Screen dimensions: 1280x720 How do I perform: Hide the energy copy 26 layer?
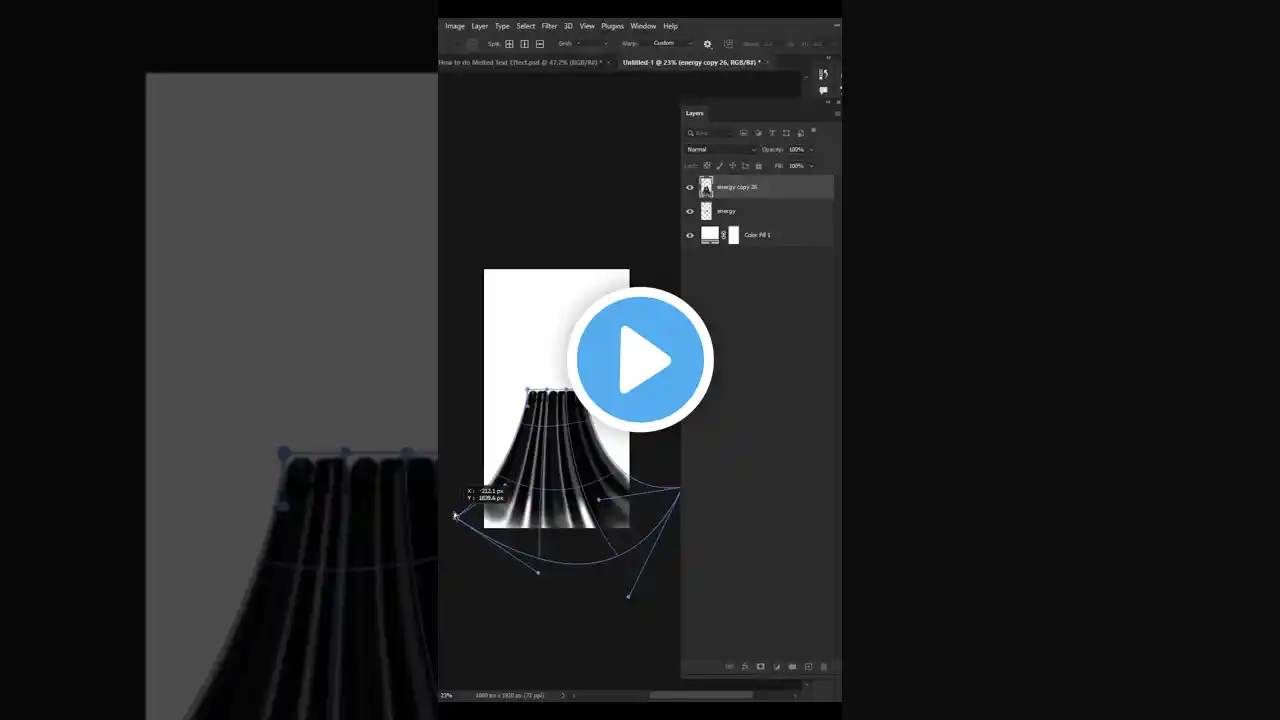point(690,187)
